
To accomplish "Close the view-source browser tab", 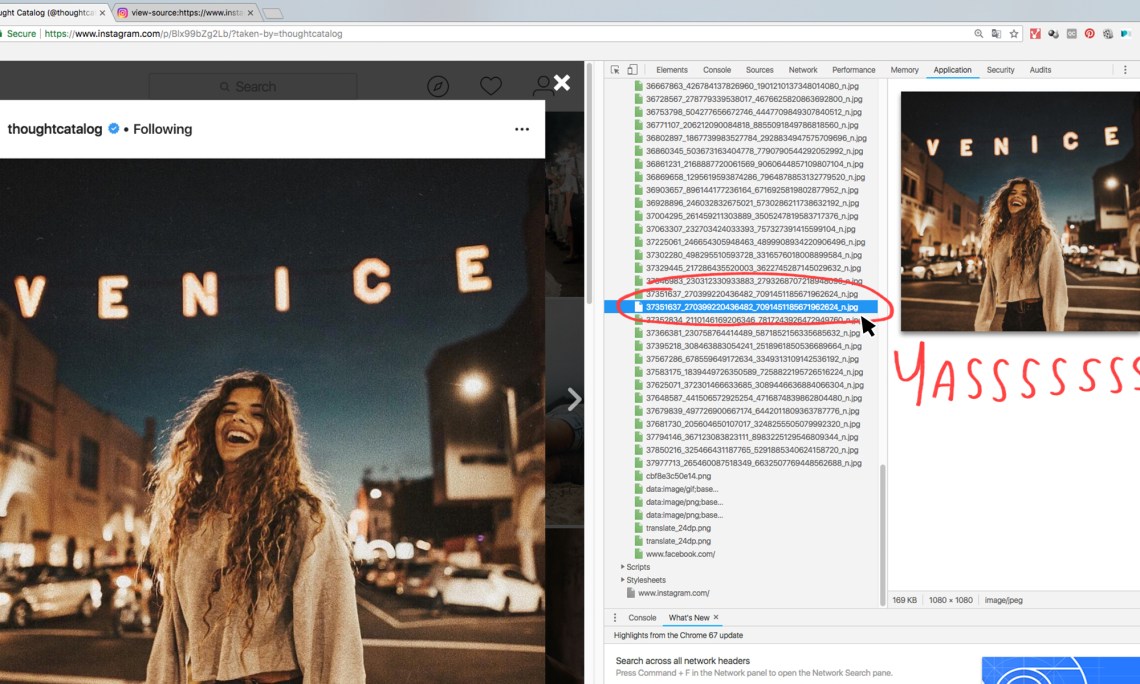I will [250, 13].
